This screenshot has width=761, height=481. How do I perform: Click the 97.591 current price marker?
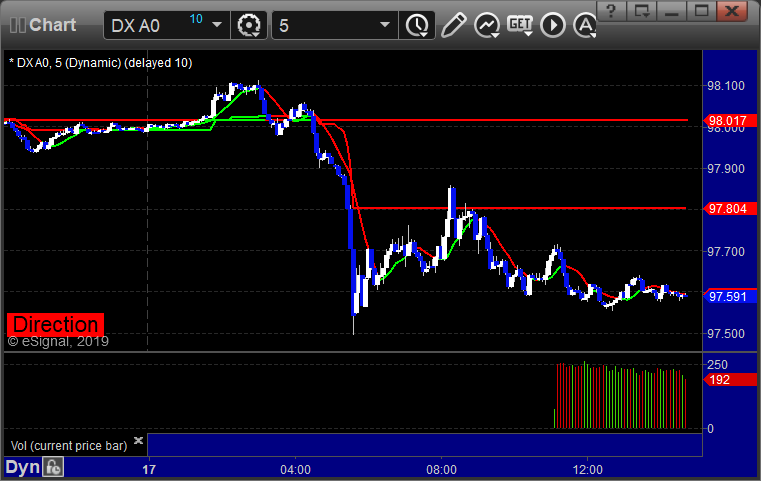pyautogui.click(x=729, y=297)
